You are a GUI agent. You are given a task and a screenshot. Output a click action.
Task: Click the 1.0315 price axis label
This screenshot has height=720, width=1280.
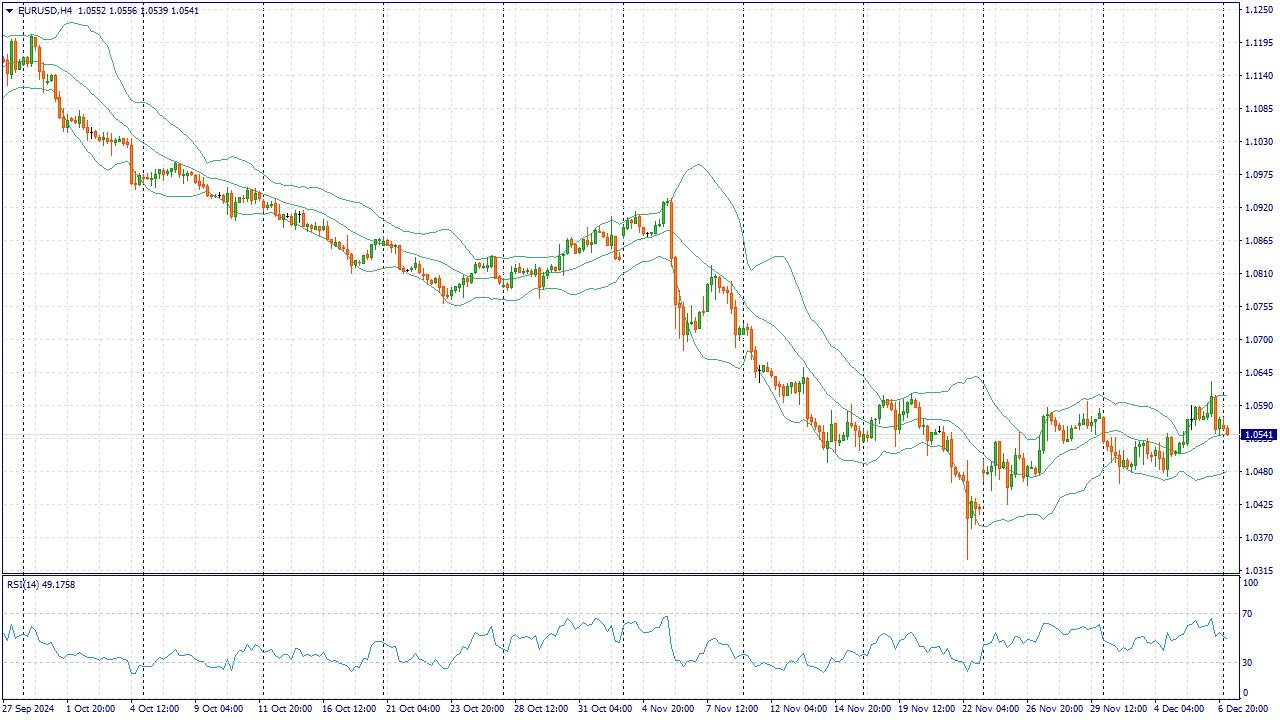(x=1258, y=571)
